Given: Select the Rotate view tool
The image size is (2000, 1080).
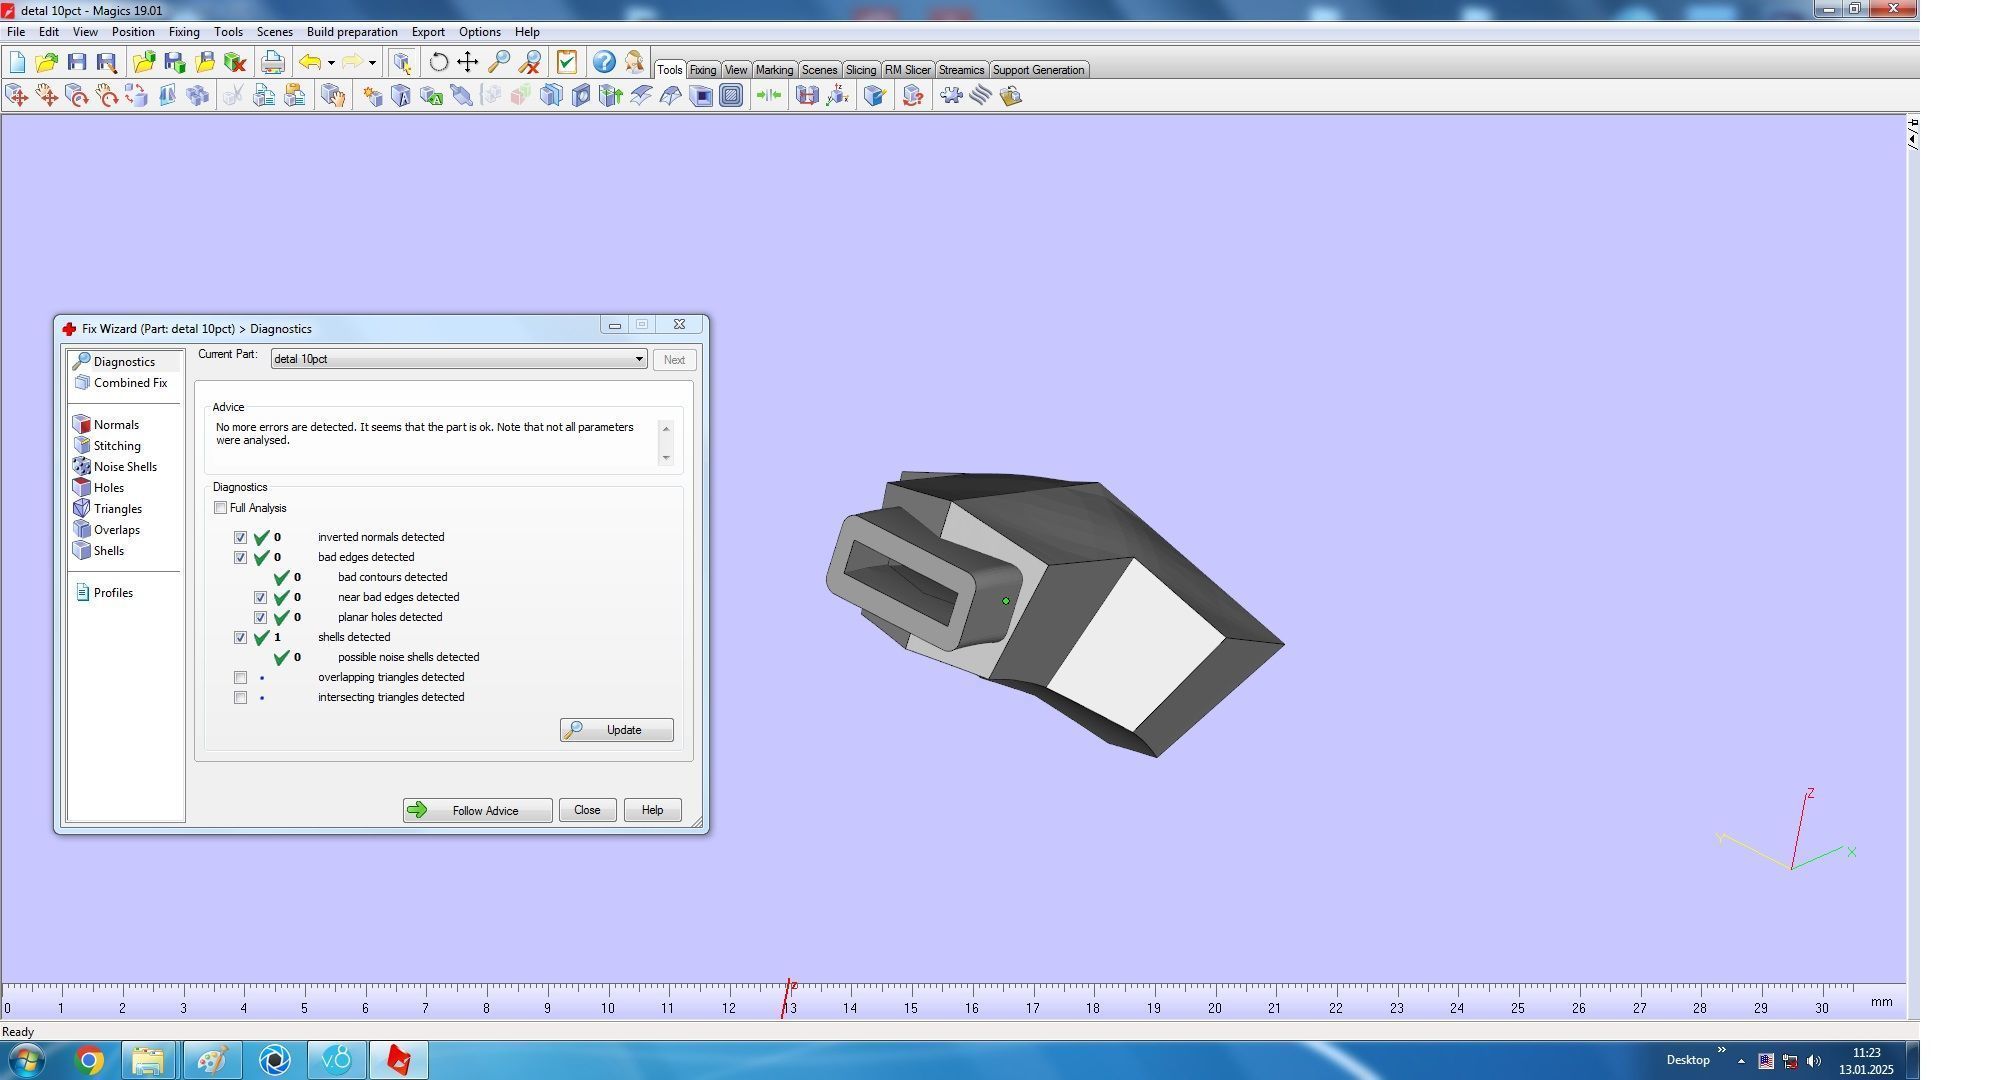Looking at the screenshot, I should pos(438,62).
